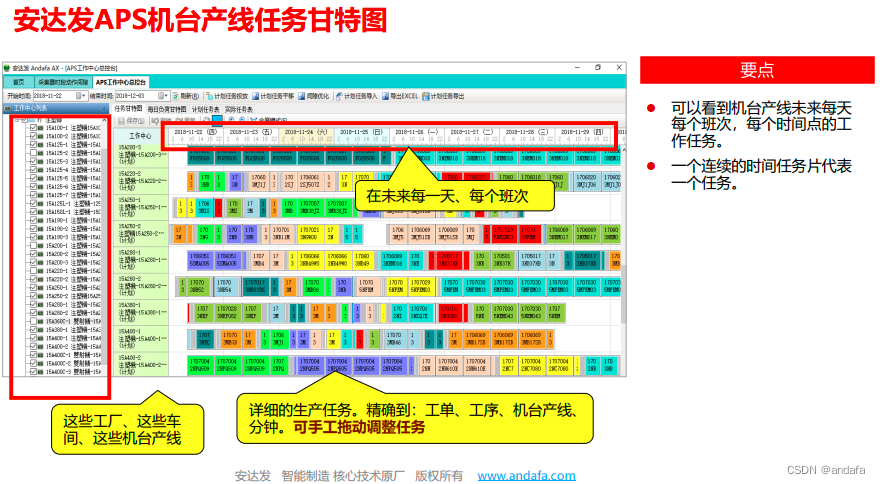Image resolution: width=880 pixels, height=484 pixels.
Task: Click the pin icon on 工作中心列表 header
Action: (104, 108)
